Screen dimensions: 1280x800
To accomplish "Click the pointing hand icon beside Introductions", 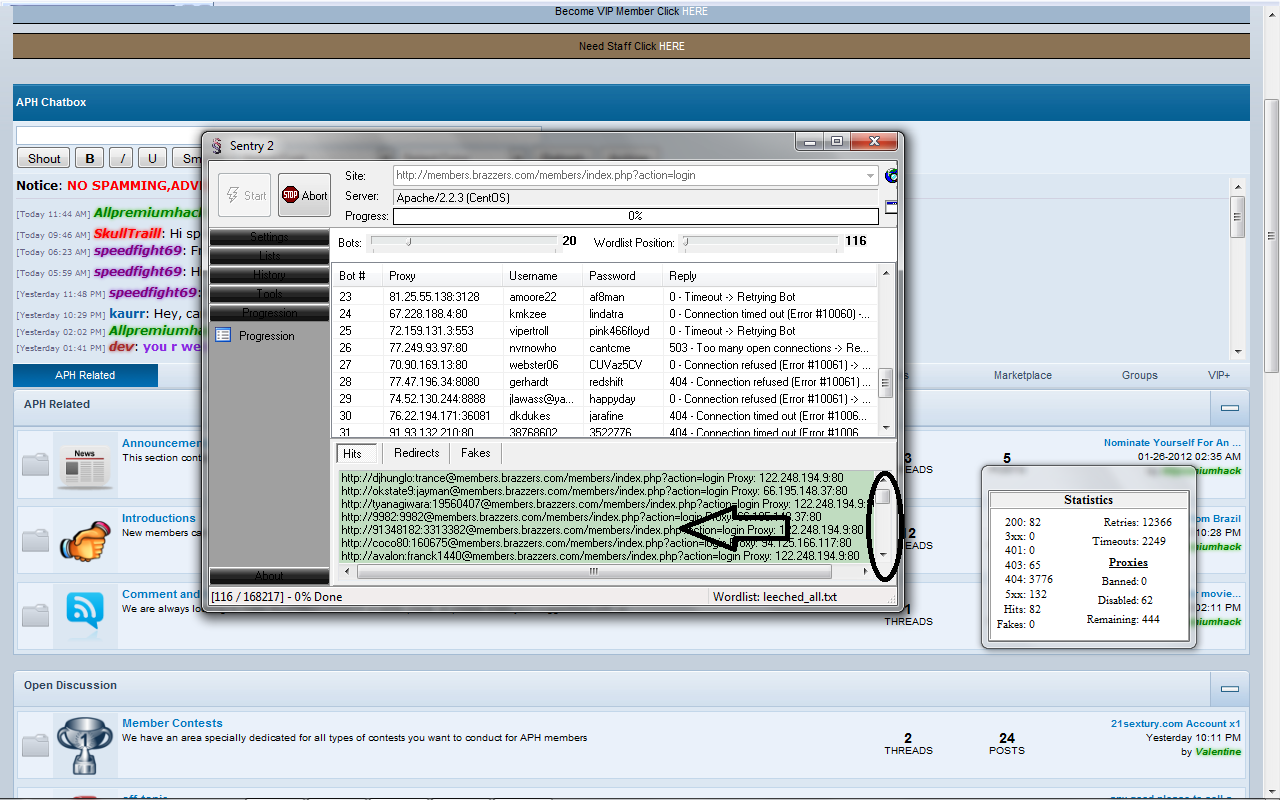I will (84, 540).
